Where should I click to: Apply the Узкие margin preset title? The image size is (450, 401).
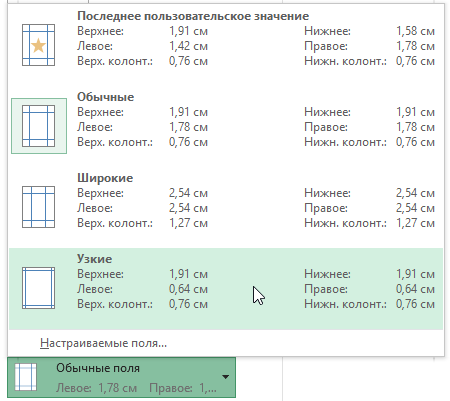[94, 259]
